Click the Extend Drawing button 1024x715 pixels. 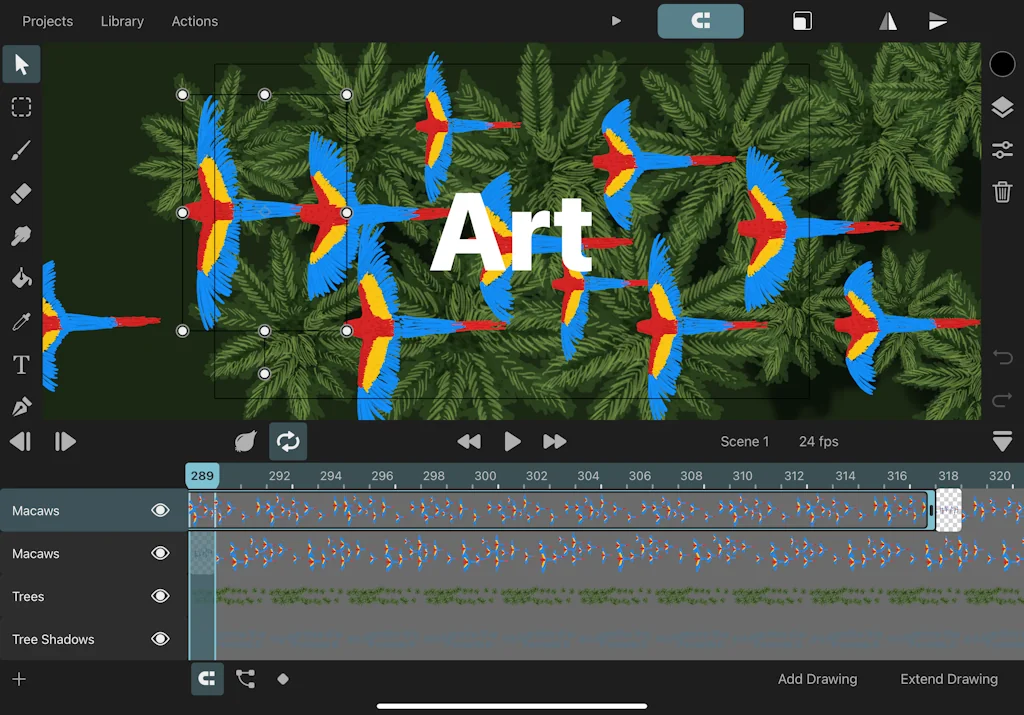(x=948, y=679)
